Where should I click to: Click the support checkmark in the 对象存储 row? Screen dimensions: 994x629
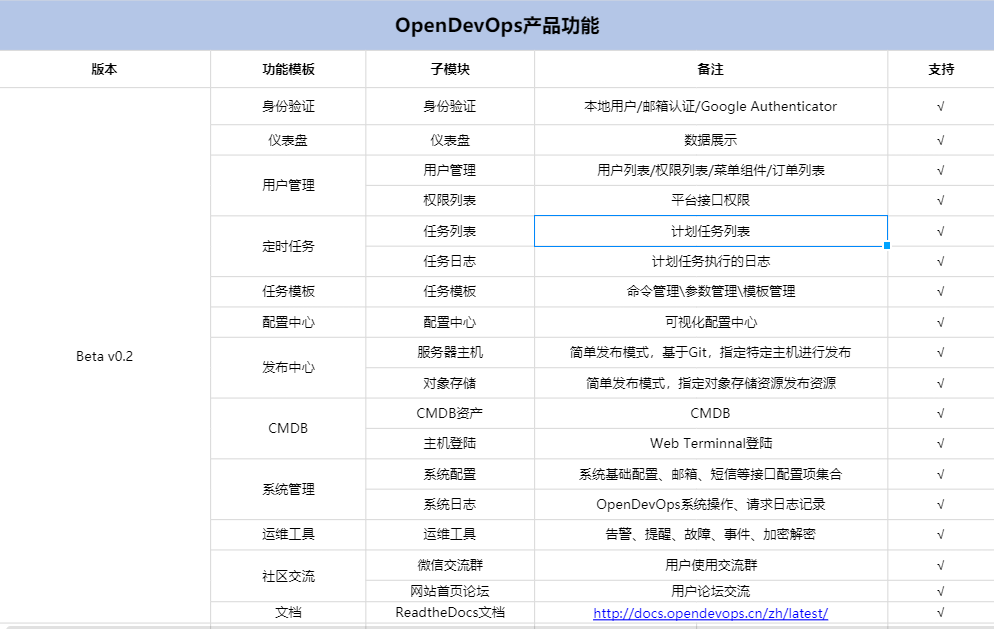coord(941,383)
